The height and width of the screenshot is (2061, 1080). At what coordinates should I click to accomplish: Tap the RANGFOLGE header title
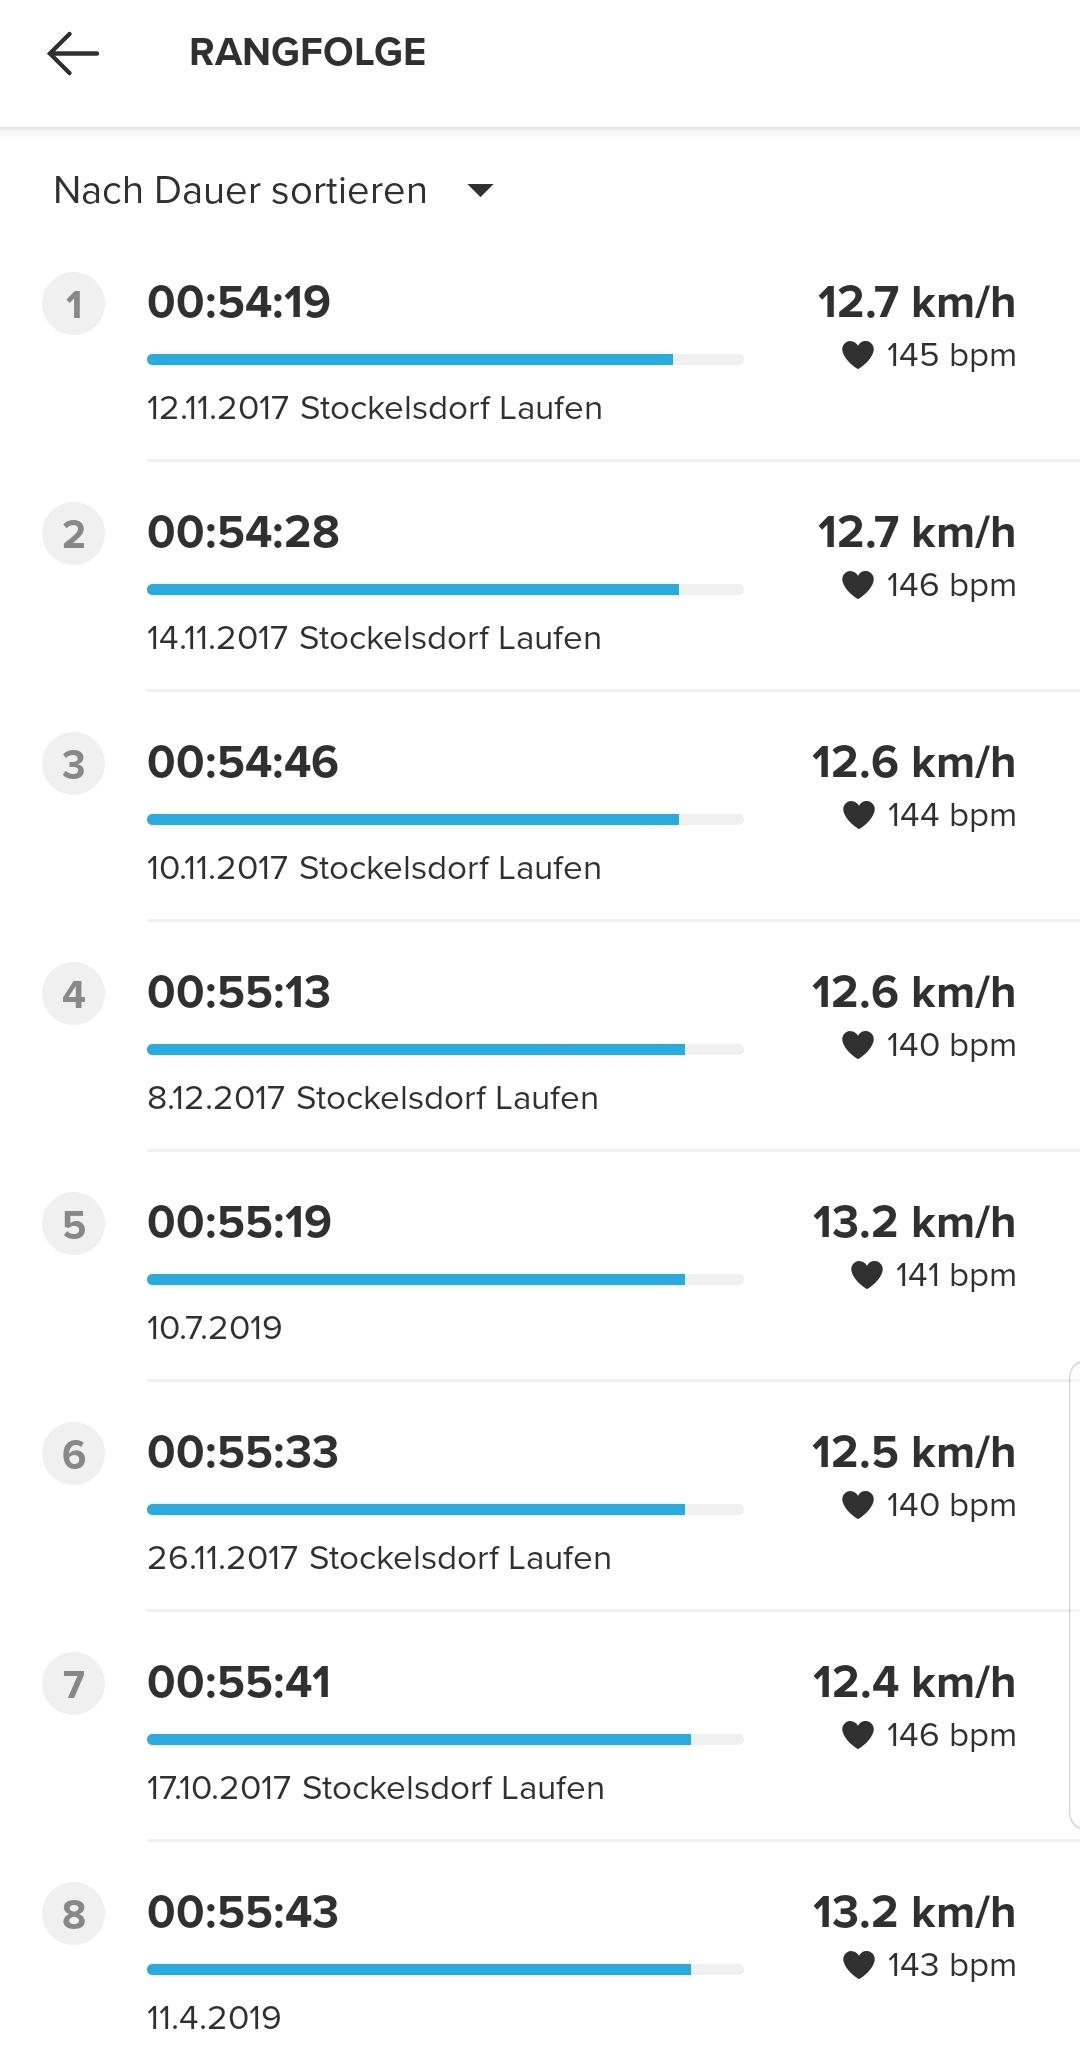[x=307, y=53]
